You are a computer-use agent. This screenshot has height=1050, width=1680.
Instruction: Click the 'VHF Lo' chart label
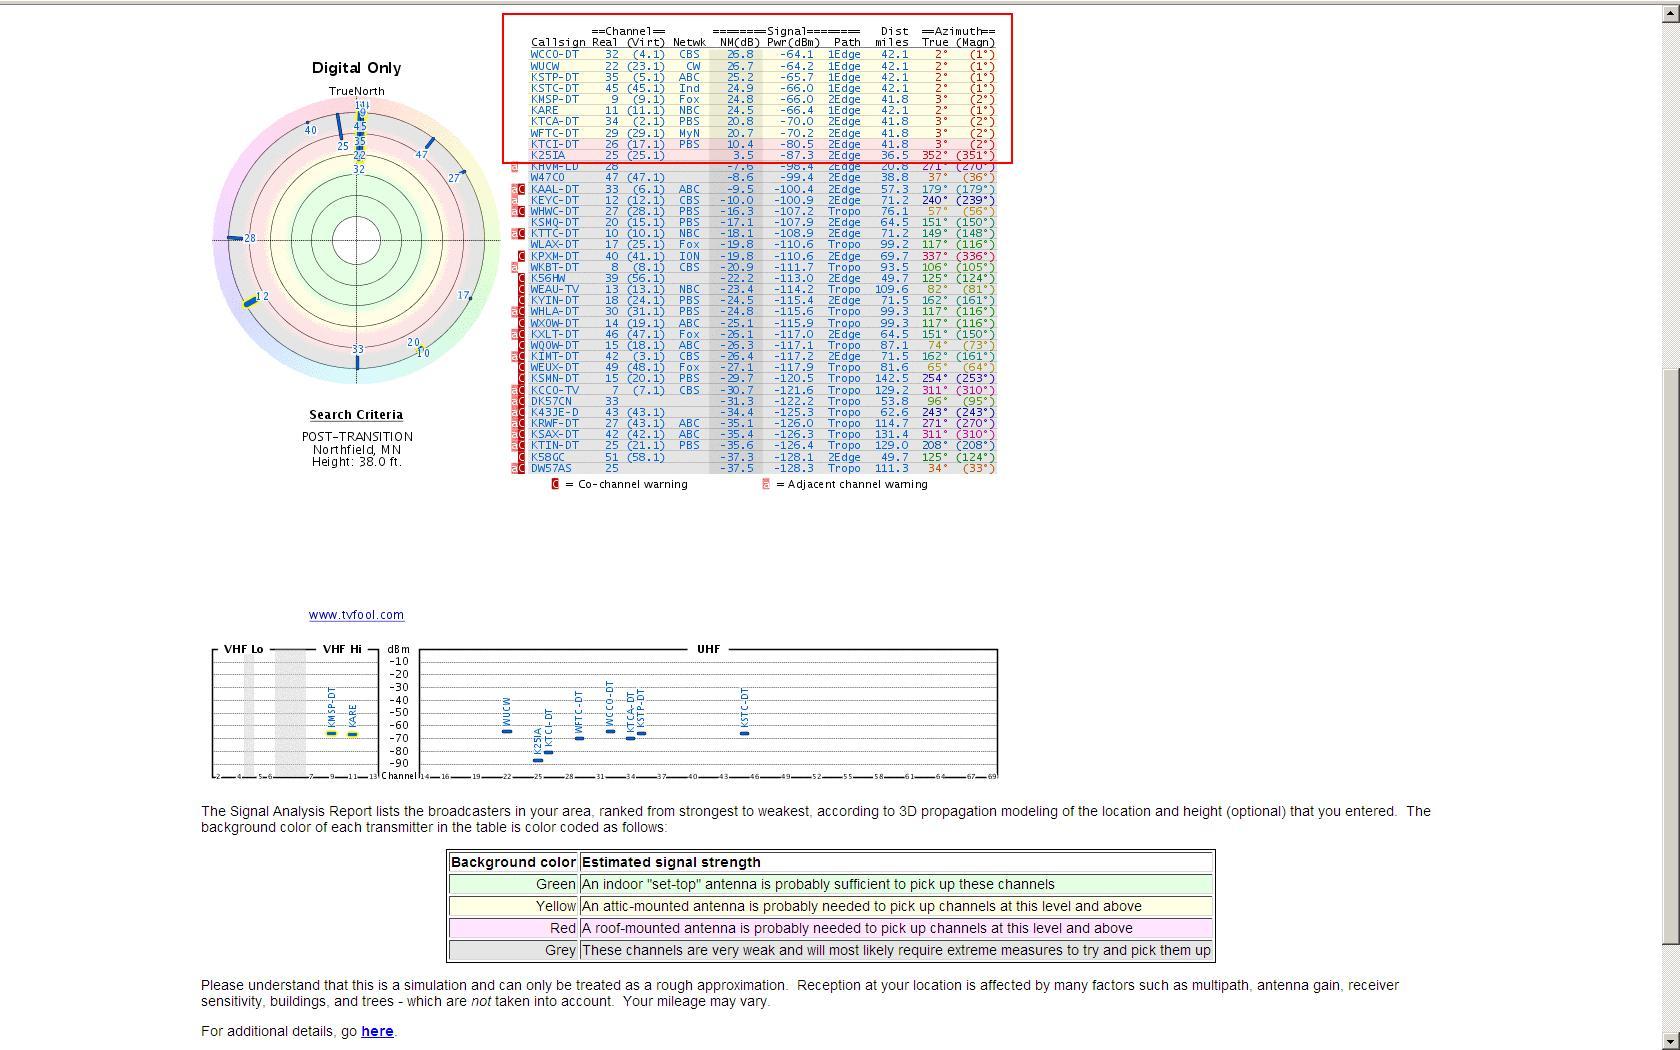(243, 649)
